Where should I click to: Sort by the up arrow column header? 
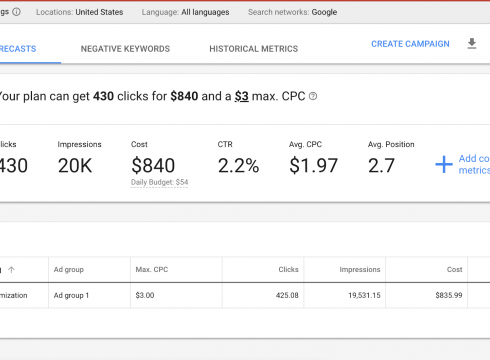11,270
